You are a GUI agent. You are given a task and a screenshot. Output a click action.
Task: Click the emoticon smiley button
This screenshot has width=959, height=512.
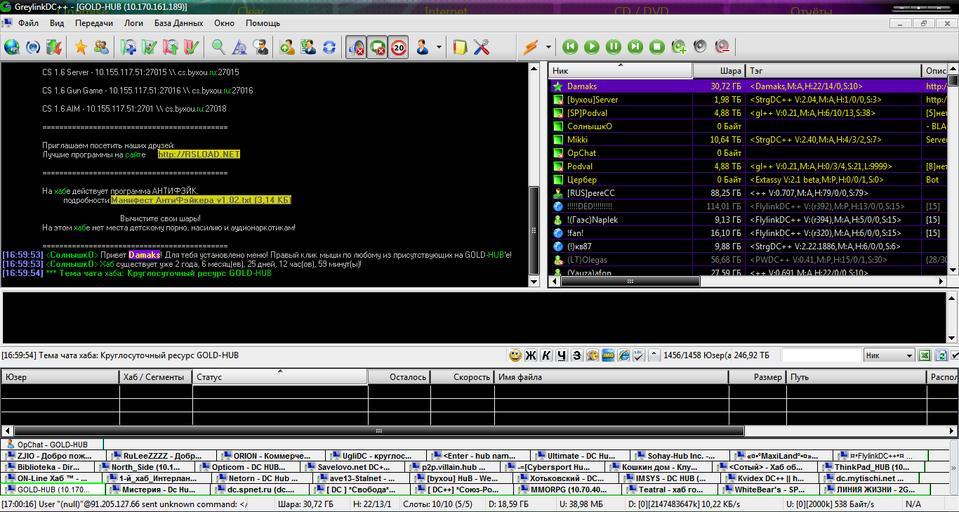pos(515,355)
